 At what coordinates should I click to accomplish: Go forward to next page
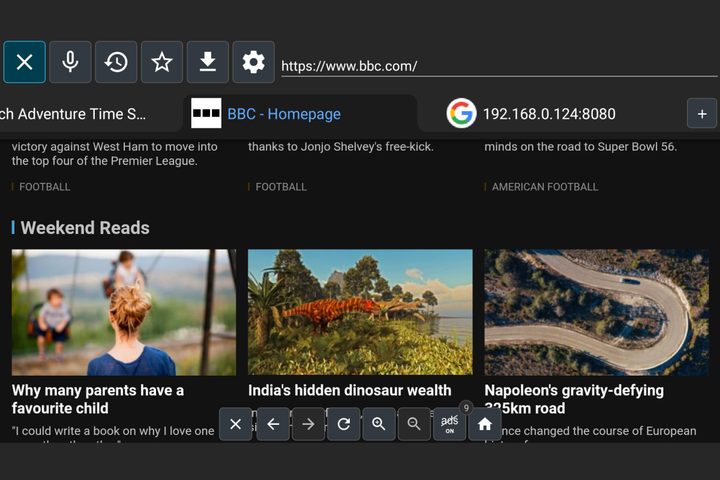pos(308,424)
